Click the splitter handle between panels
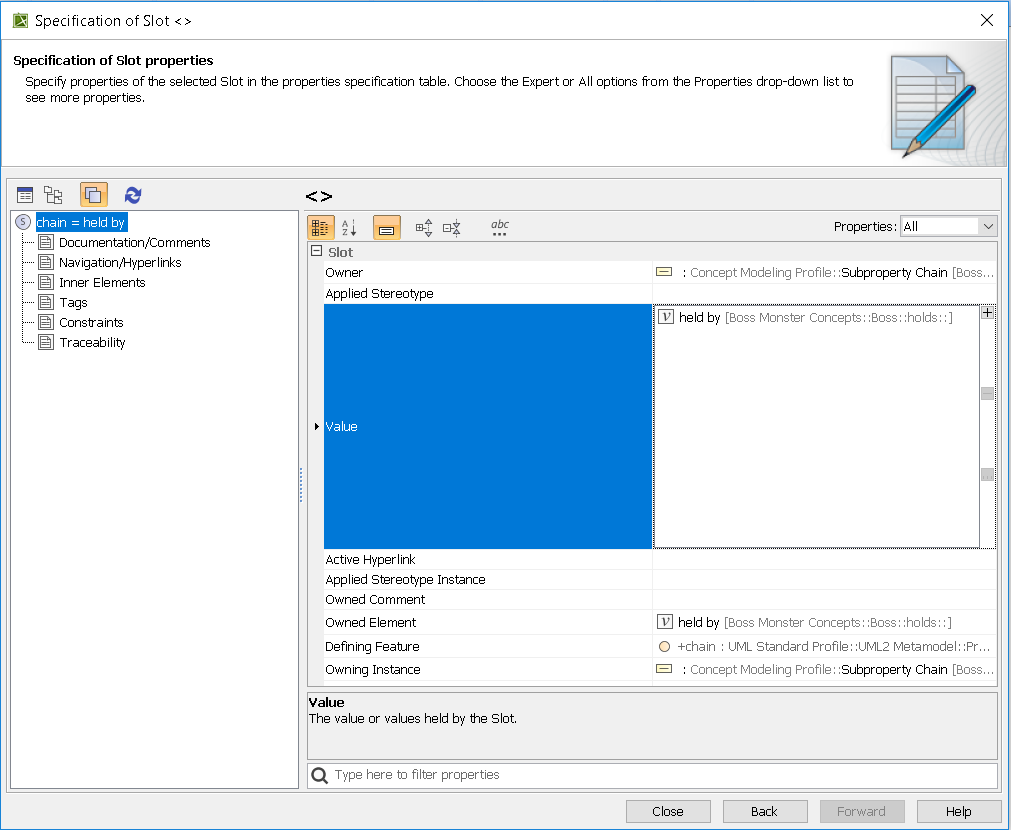 (x=301, y=485)
